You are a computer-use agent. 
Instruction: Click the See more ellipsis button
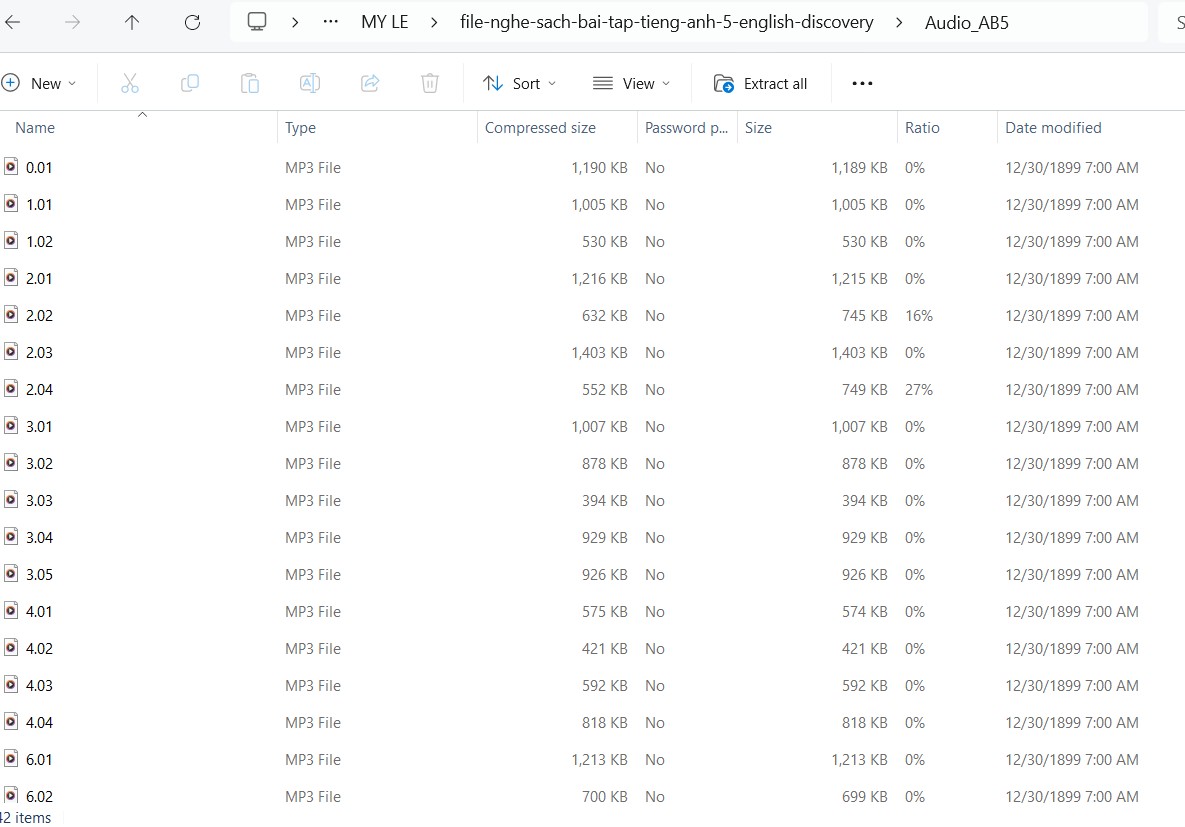(861, 83)
